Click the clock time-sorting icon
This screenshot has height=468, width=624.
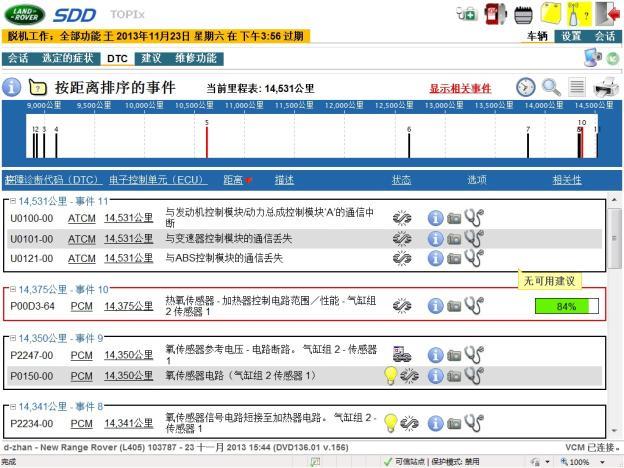tap(526, 87)
